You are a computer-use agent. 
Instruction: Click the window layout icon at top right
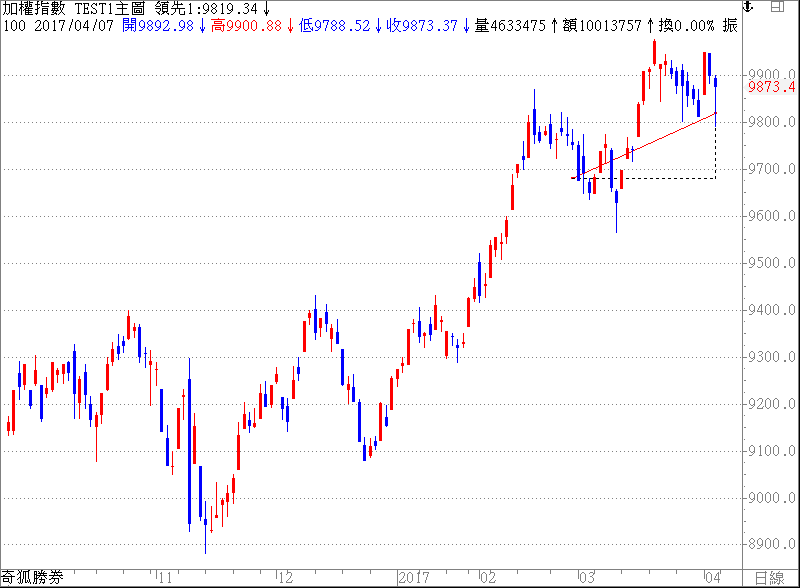pyautogui.click(x=777, y=6)
